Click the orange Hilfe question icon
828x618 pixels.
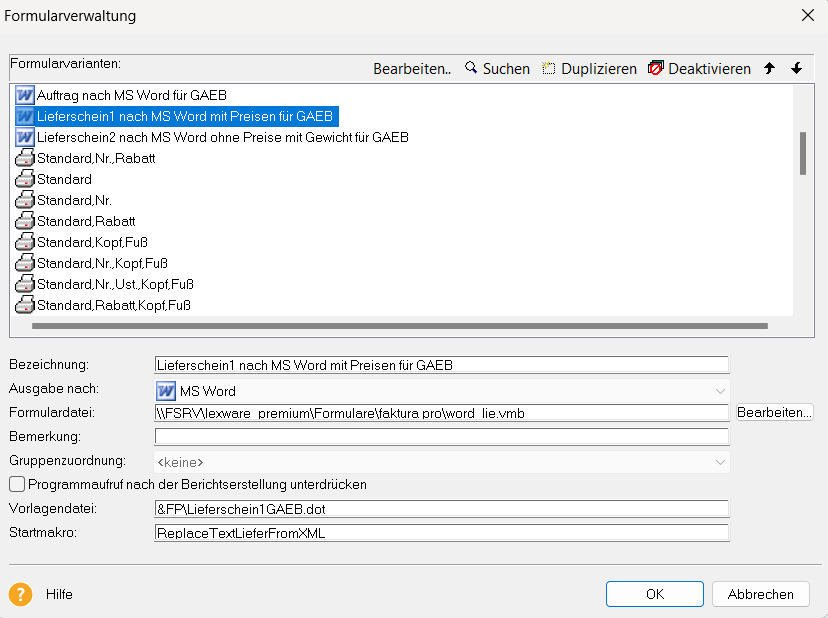tap(20, 594)
